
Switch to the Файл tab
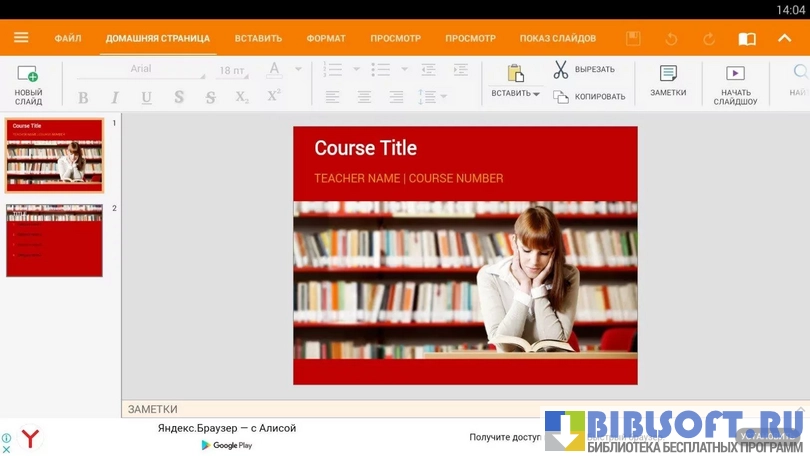(68, 38)
